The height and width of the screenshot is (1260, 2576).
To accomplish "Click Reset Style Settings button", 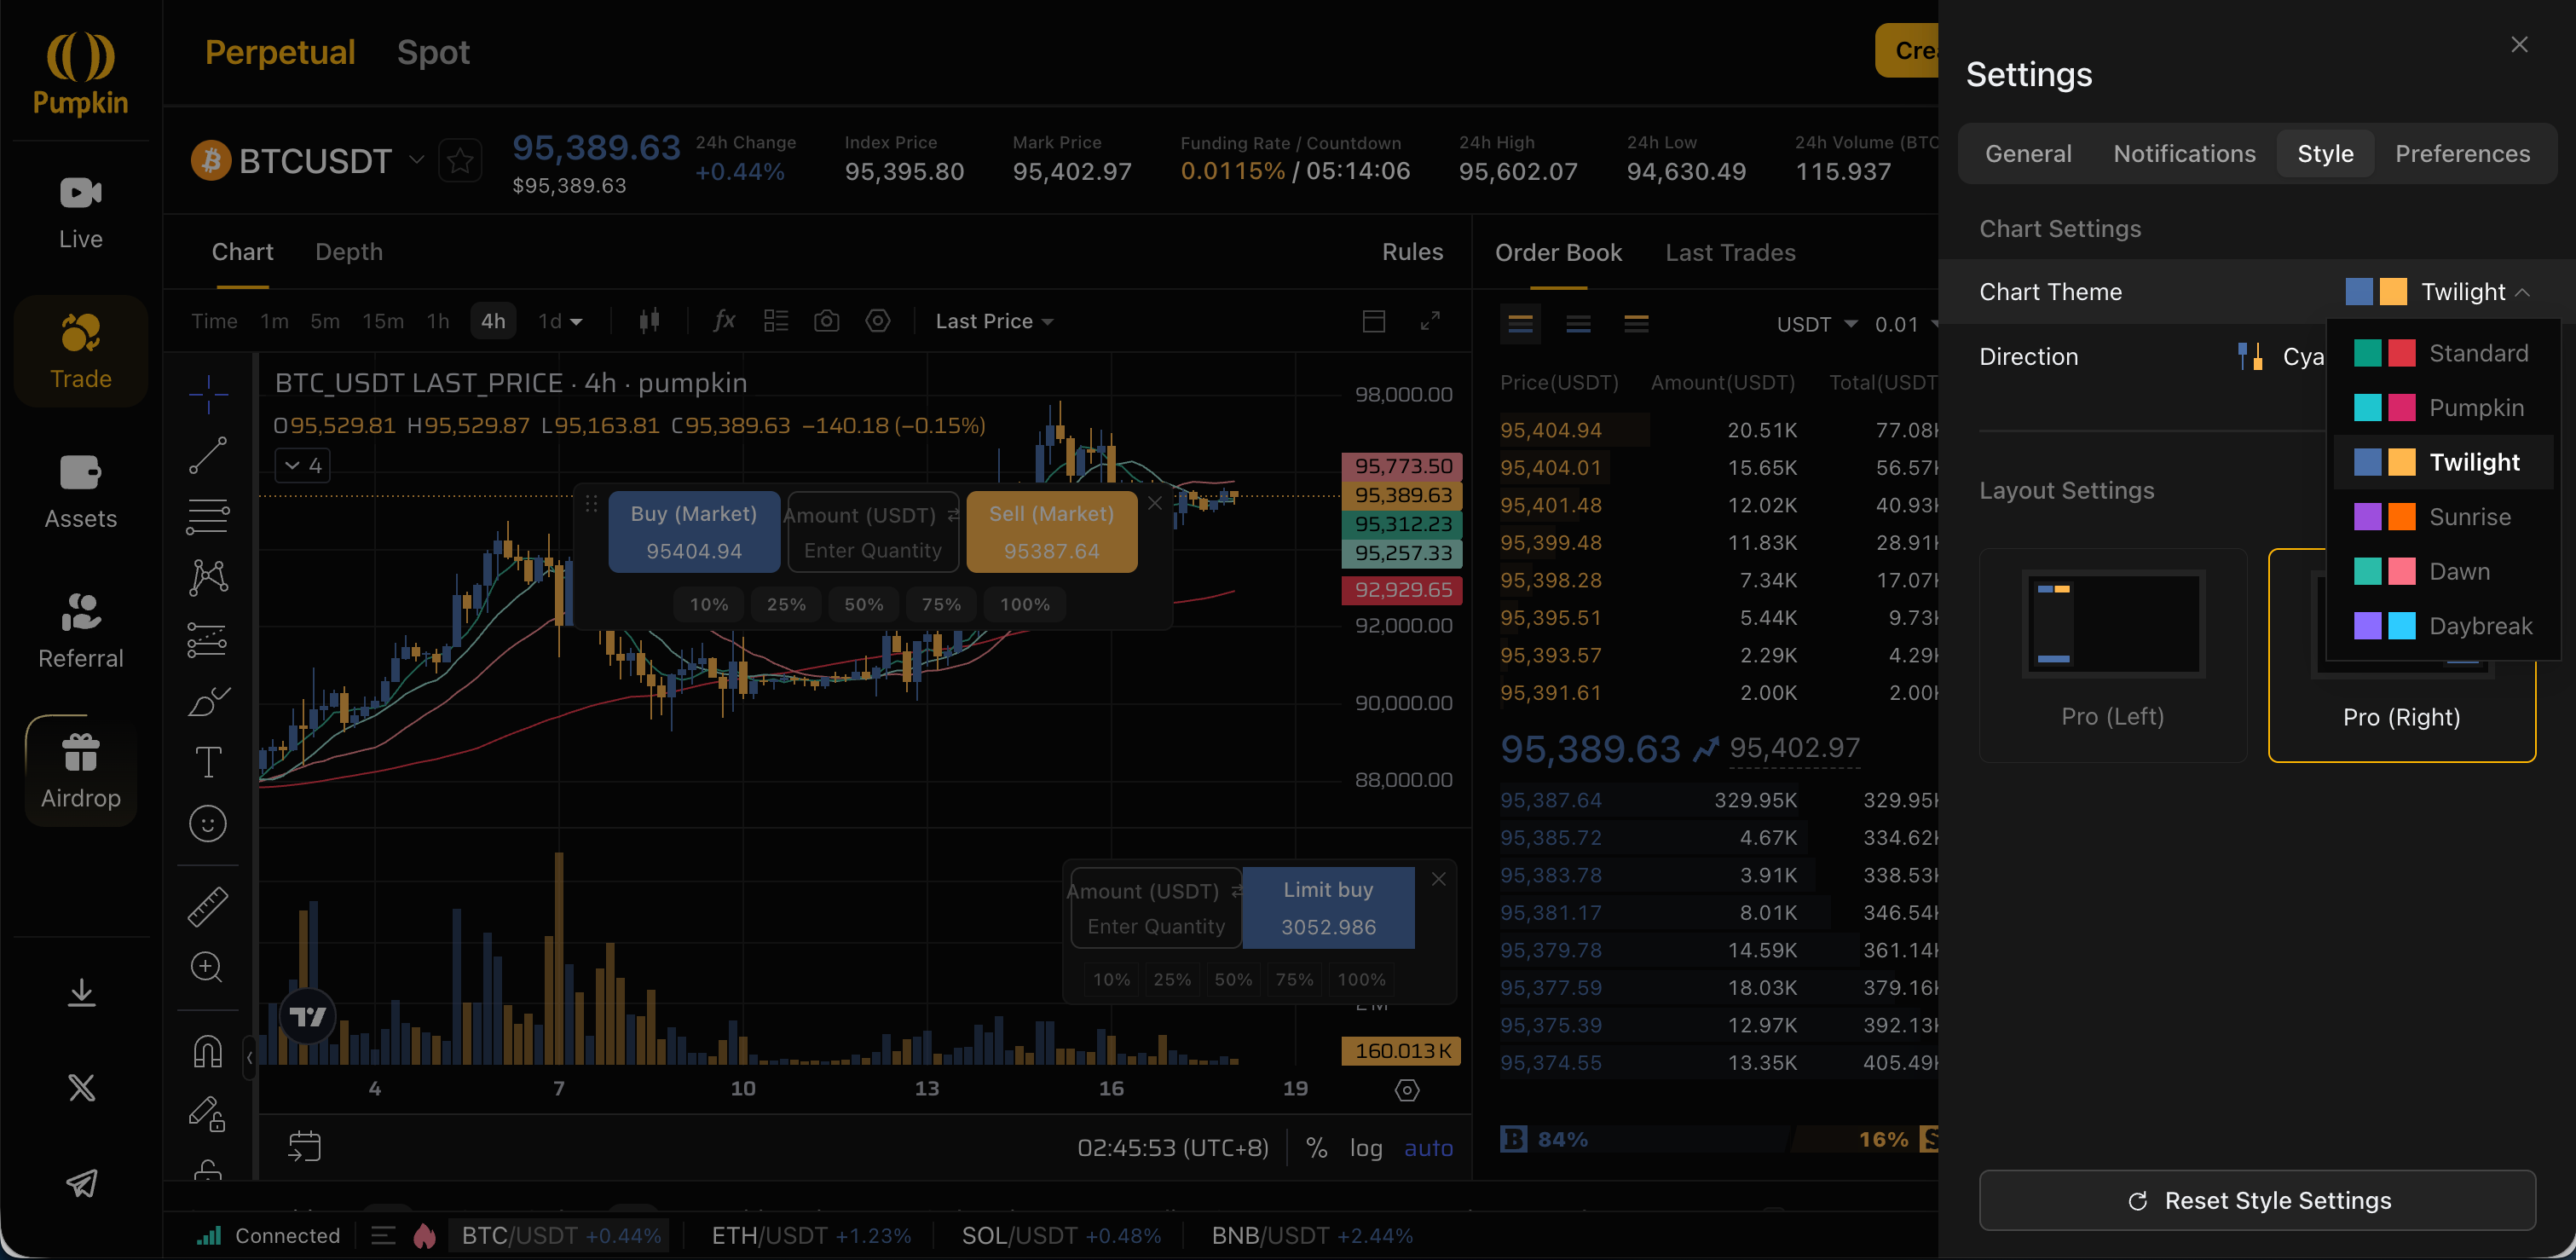I will (2257, 1200).
